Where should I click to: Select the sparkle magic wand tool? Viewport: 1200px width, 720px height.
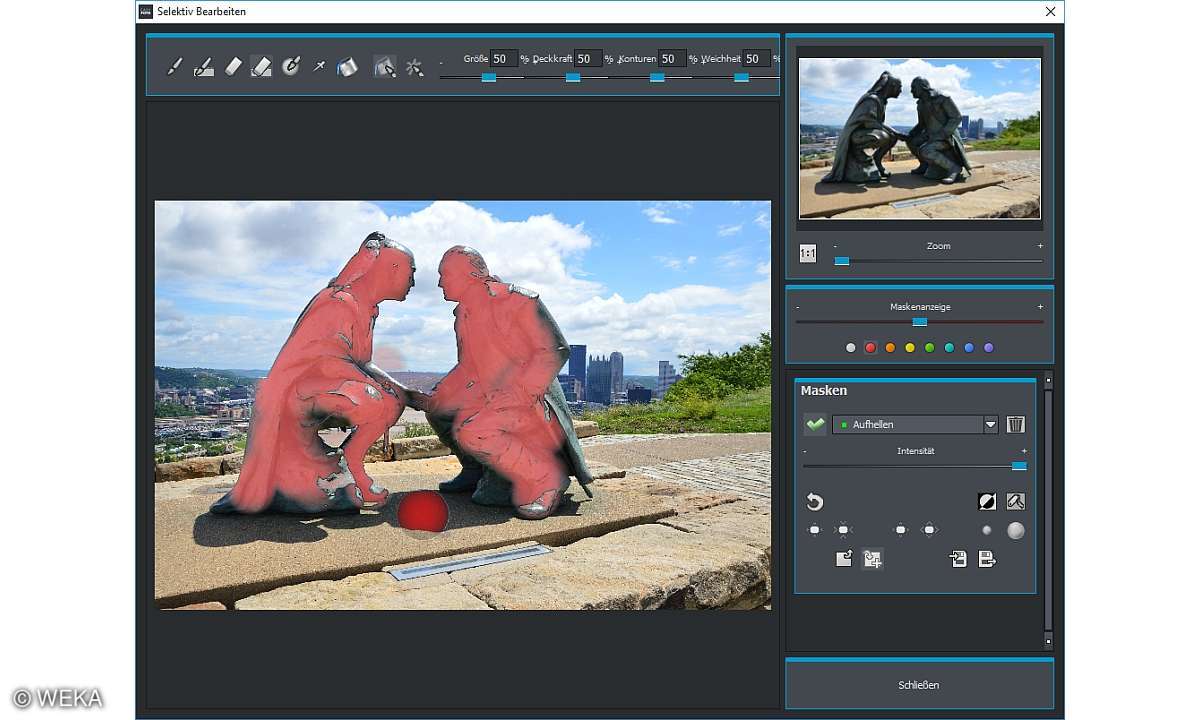click(414, 67)
